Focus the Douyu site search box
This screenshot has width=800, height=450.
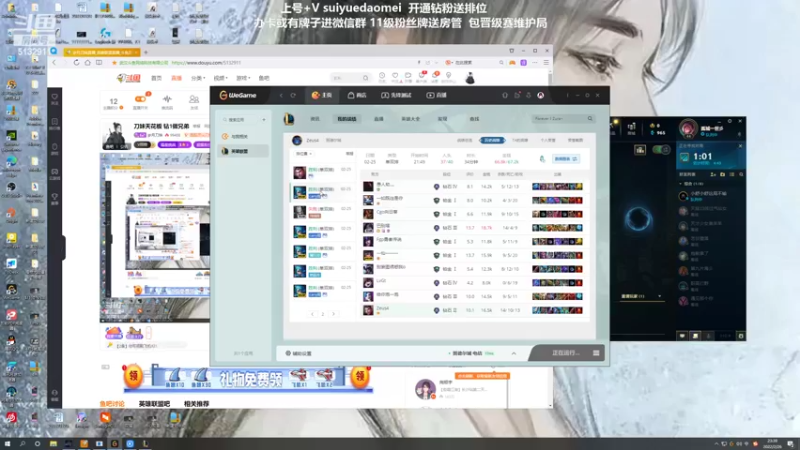tap(350, 78)
